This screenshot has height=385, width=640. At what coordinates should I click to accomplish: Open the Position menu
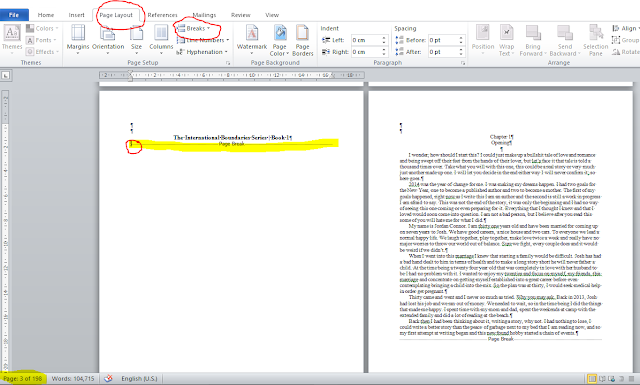tap(483, 39)
